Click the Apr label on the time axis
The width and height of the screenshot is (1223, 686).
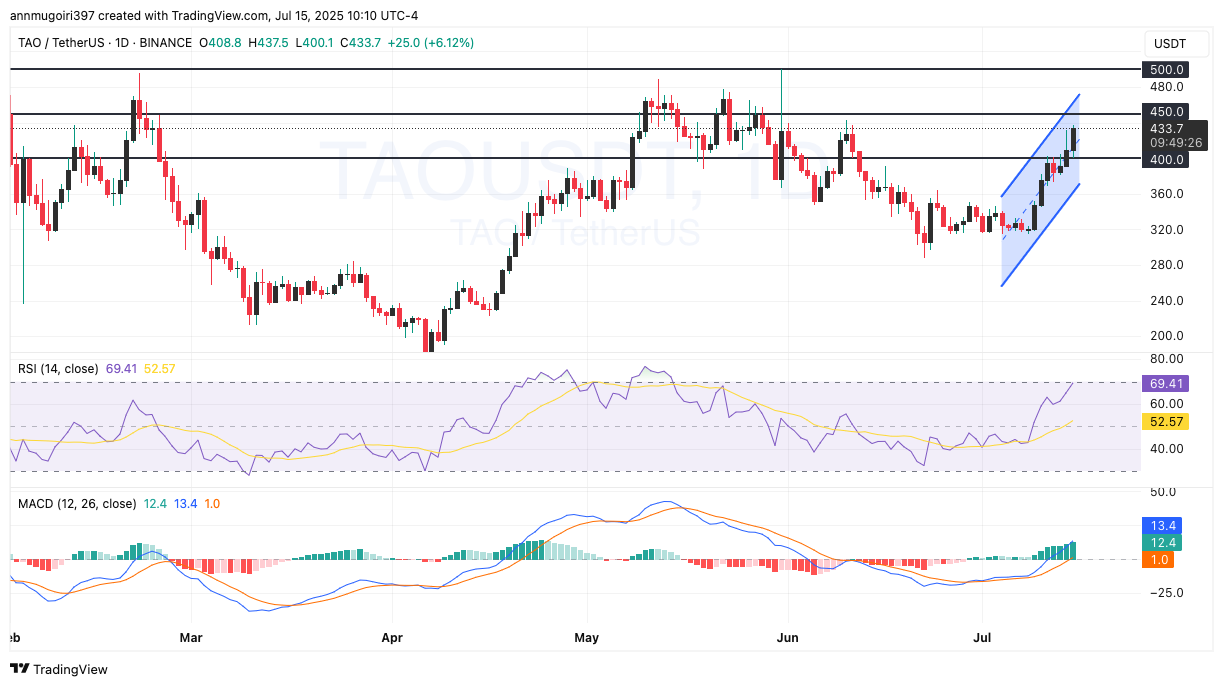coord(391,636)
